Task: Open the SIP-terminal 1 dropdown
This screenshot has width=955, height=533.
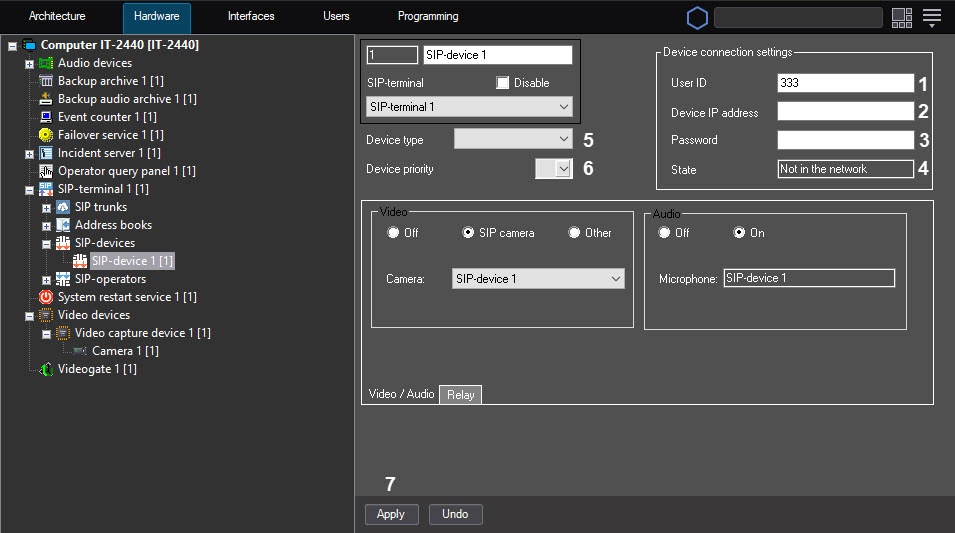Action: [469, 106]
